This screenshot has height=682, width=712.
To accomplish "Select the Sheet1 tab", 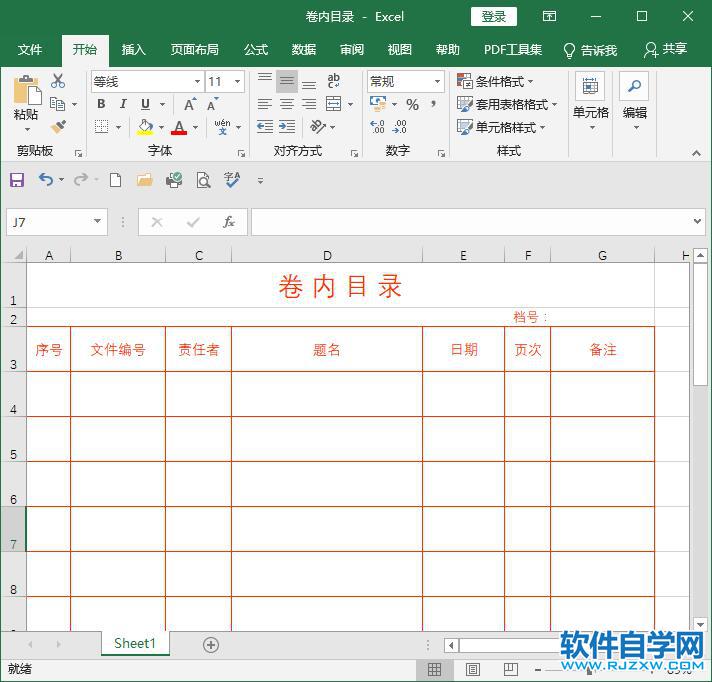I will [x=135, y=643].
